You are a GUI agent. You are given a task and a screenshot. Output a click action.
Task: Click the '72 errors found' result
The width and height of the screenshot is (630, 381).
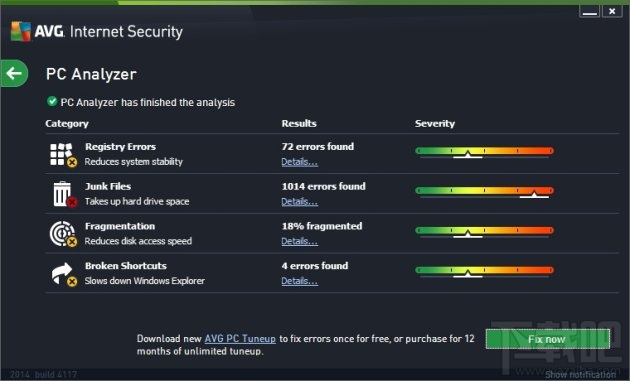(317, 147)
